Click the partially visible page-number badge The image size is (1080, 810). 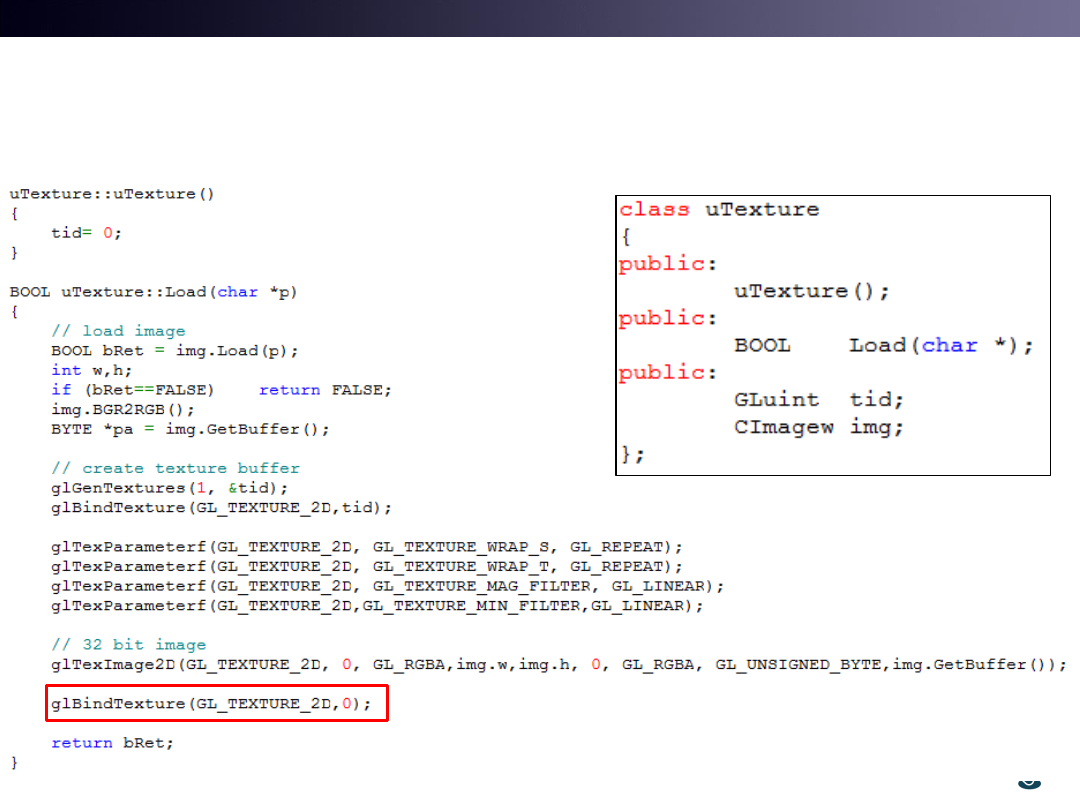[x=1028, y=782]
